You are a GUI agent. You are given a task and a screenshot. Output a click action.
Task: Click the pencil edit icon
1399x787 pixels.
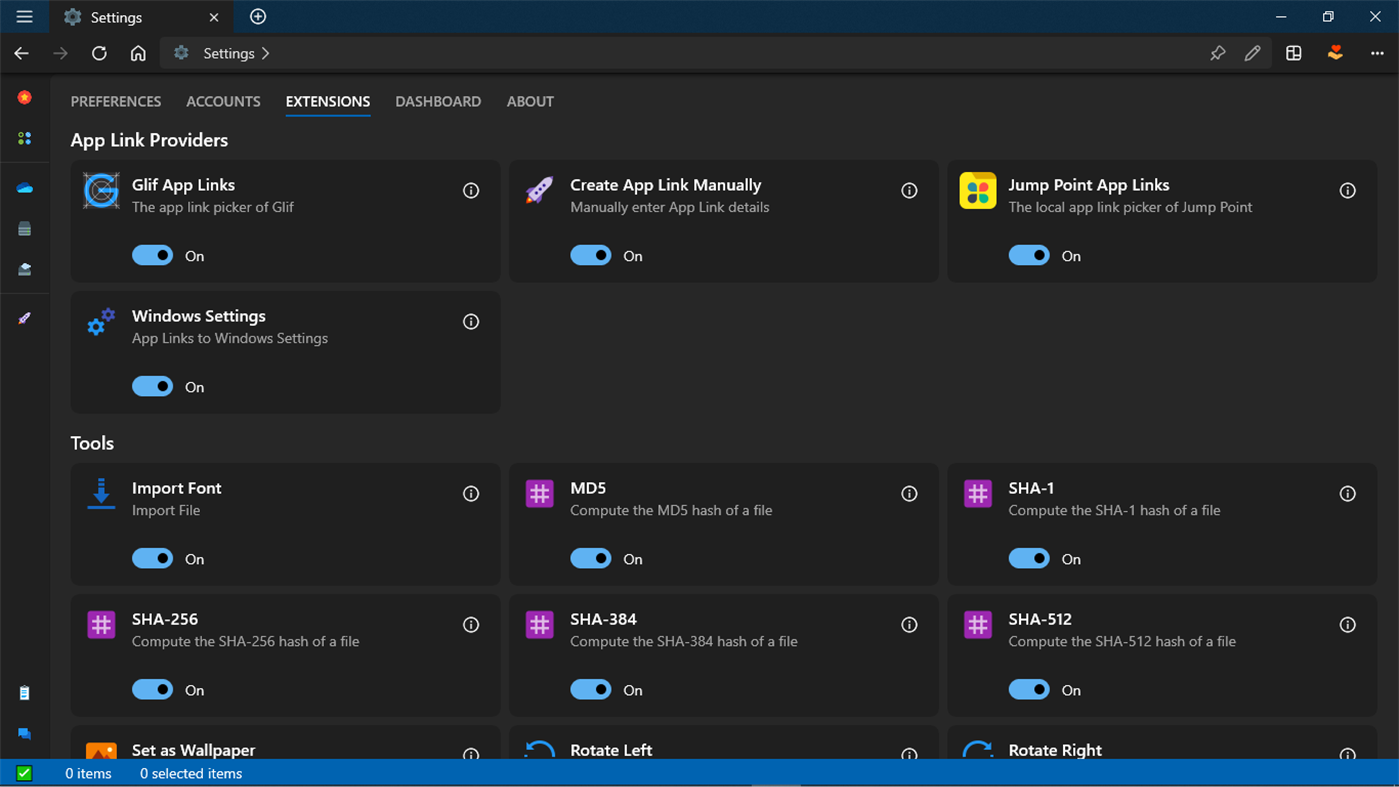(x=1253, y=53)
